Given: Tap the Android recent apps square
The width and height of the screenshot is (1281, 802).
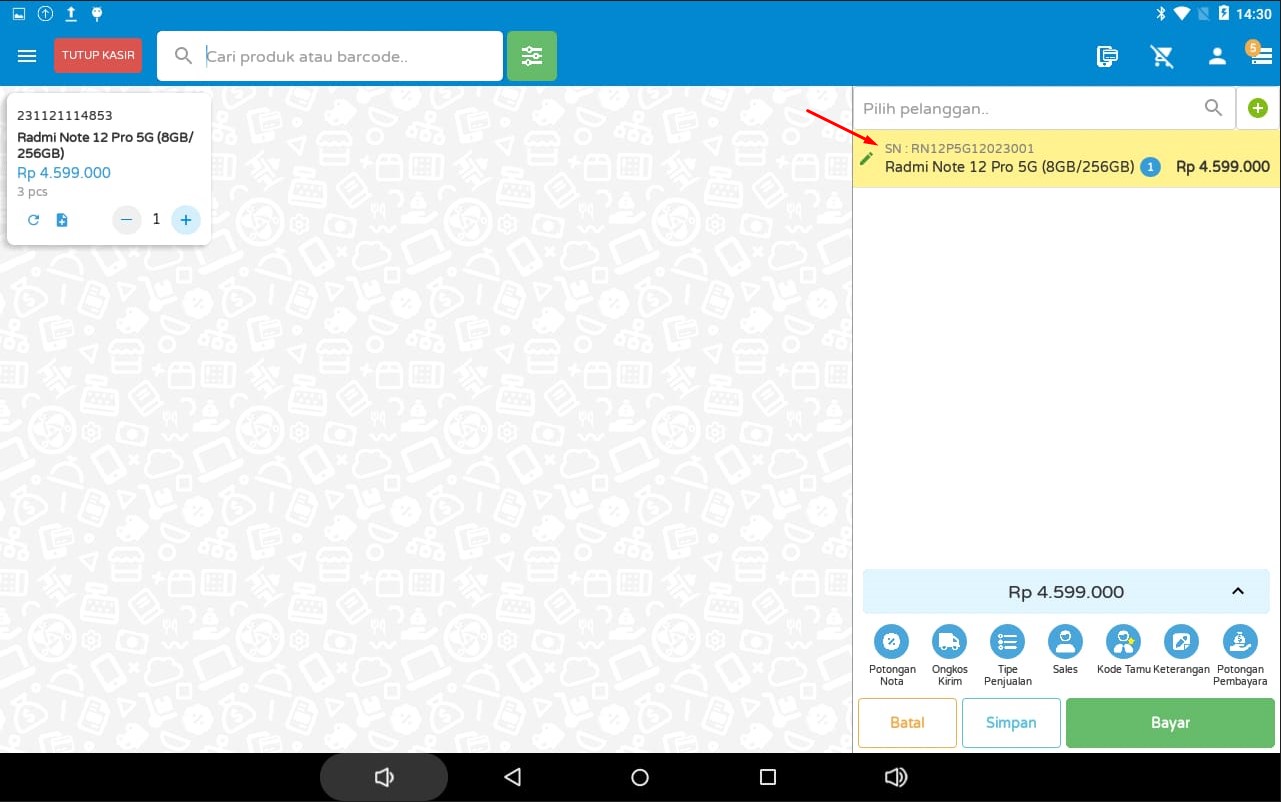Looking at the screenshot, I should (x=768, y=777).
